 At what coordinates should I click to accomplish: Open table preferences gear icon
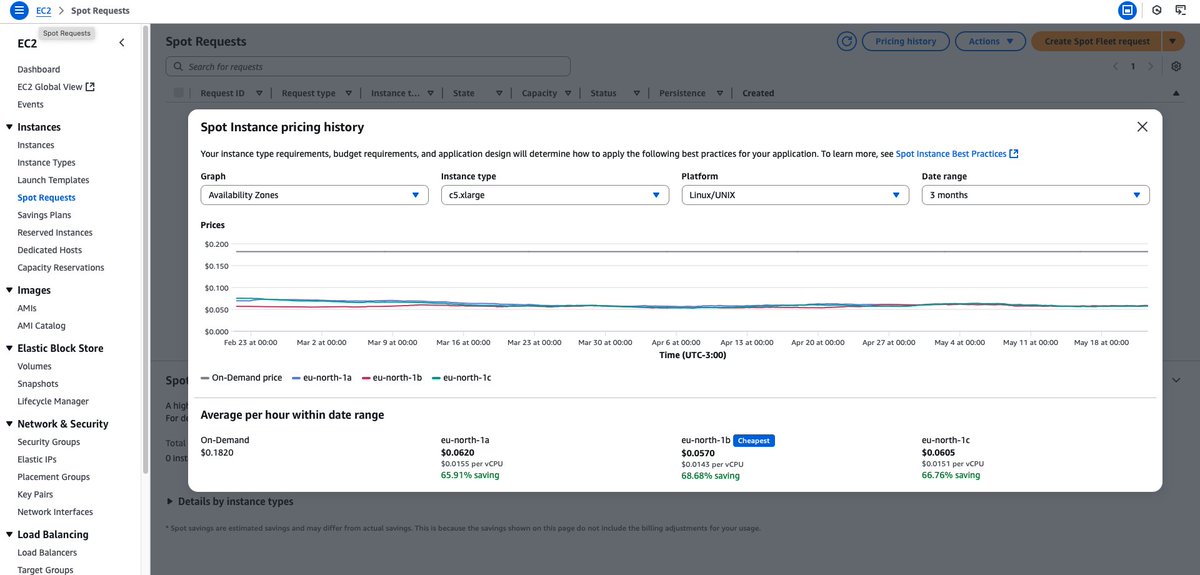click(1177, 66)
